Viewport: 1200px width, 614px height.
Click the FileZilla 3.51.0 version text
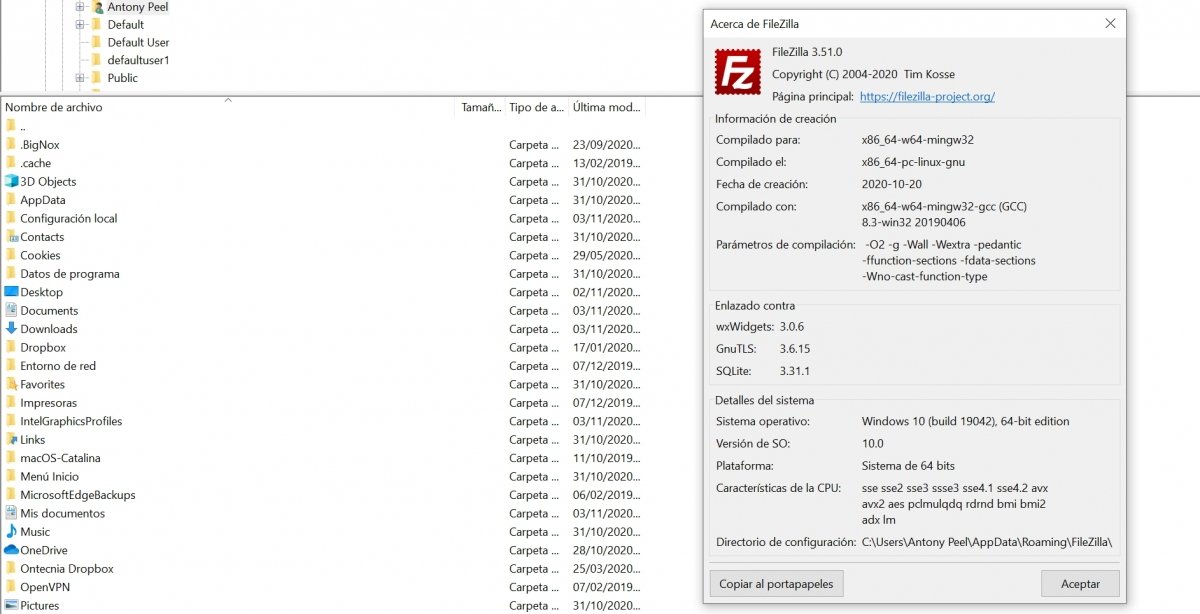[x=807, y=52]
